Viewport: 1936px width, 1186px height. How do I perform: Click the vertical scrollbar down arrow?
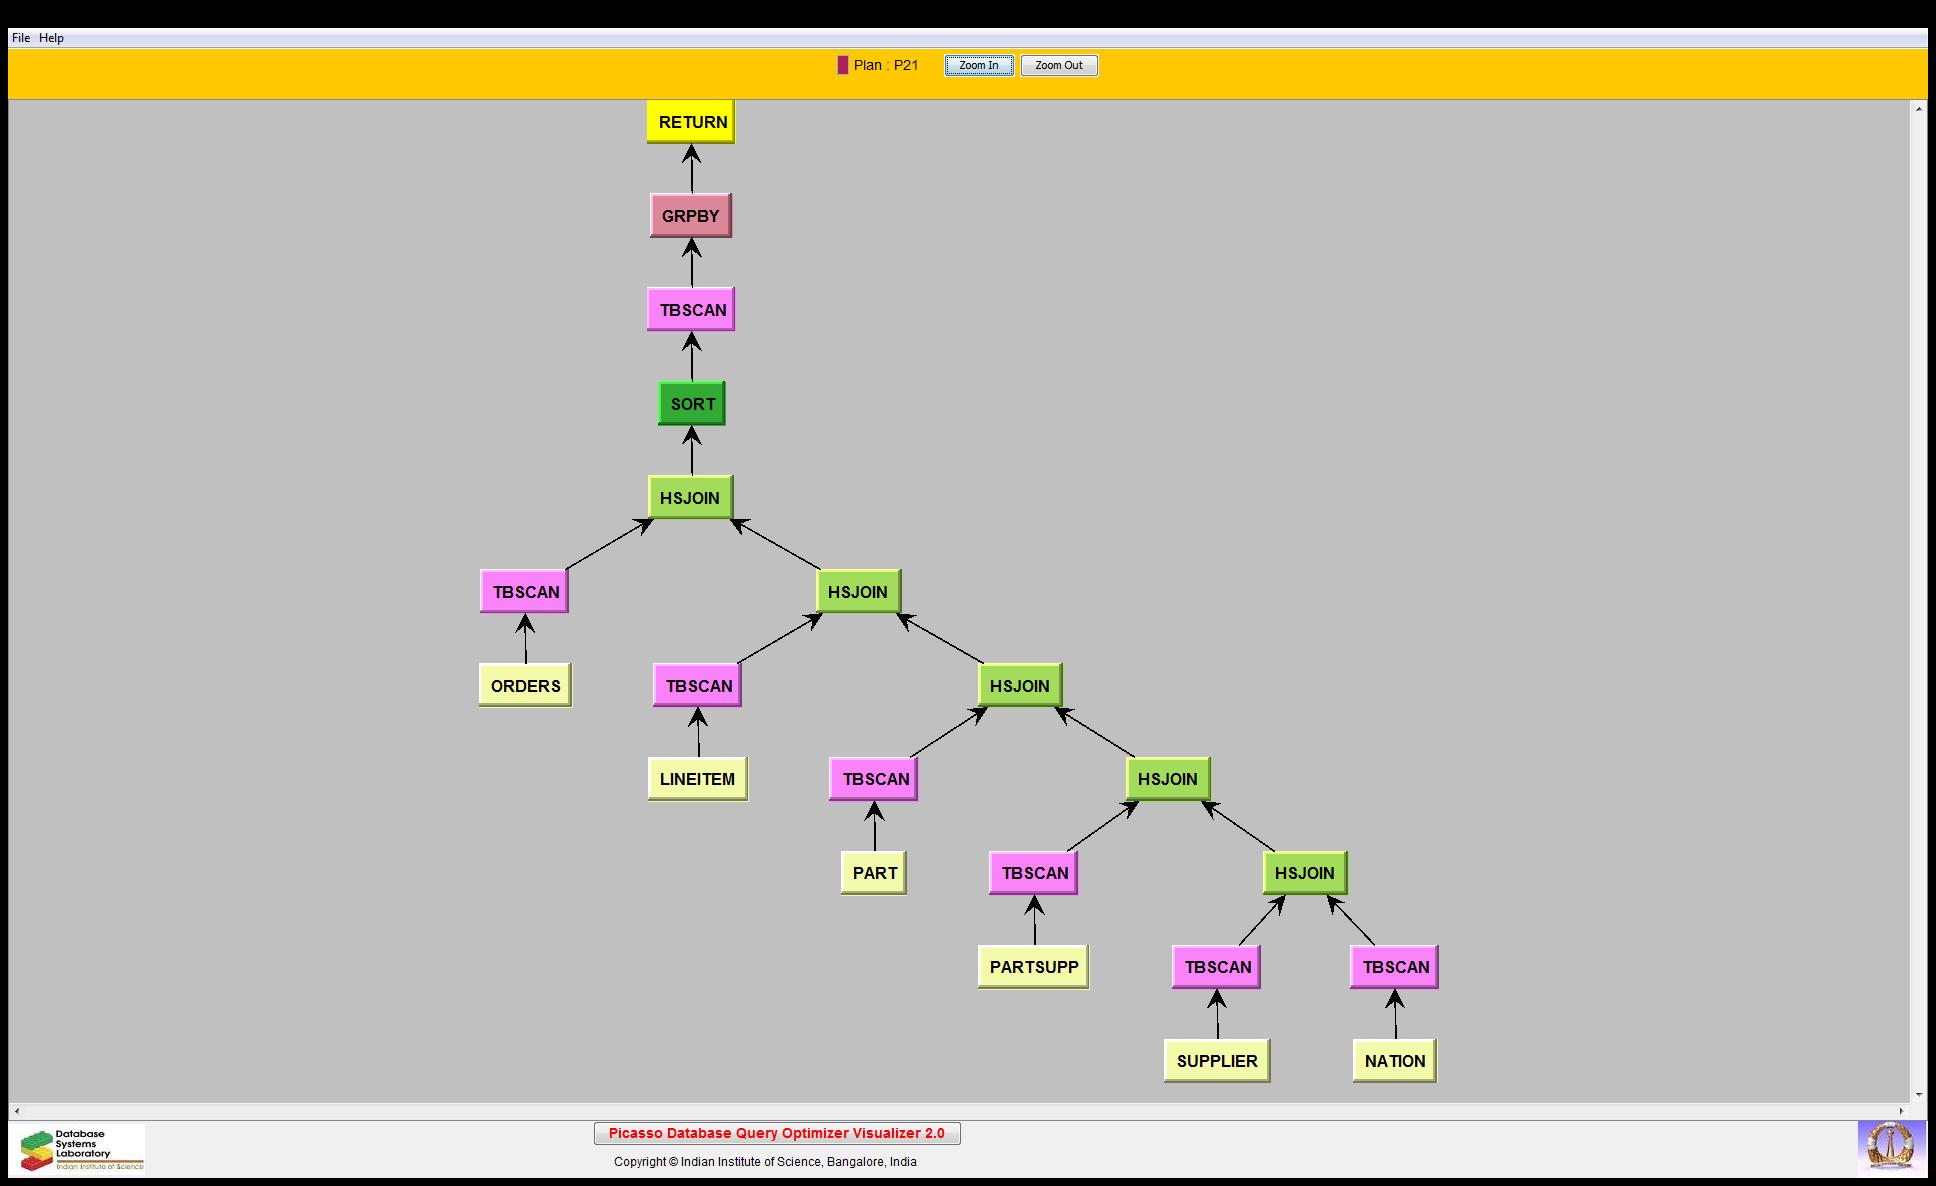[1918, 1095]
